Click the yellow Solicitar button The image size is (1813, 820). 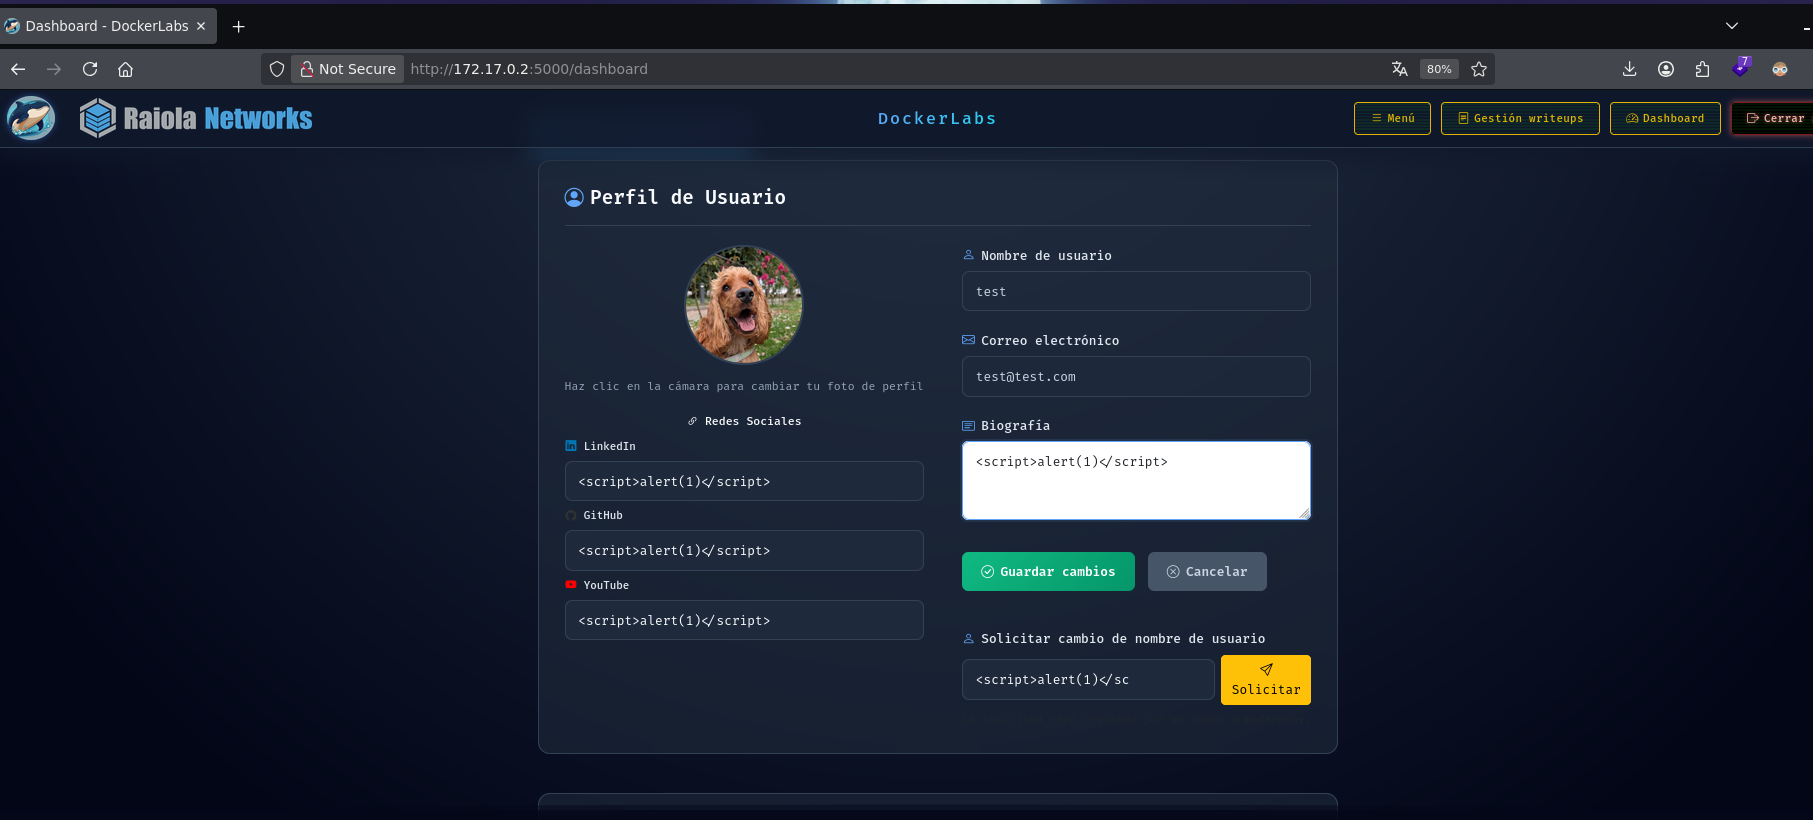(x=1266, y=680)
